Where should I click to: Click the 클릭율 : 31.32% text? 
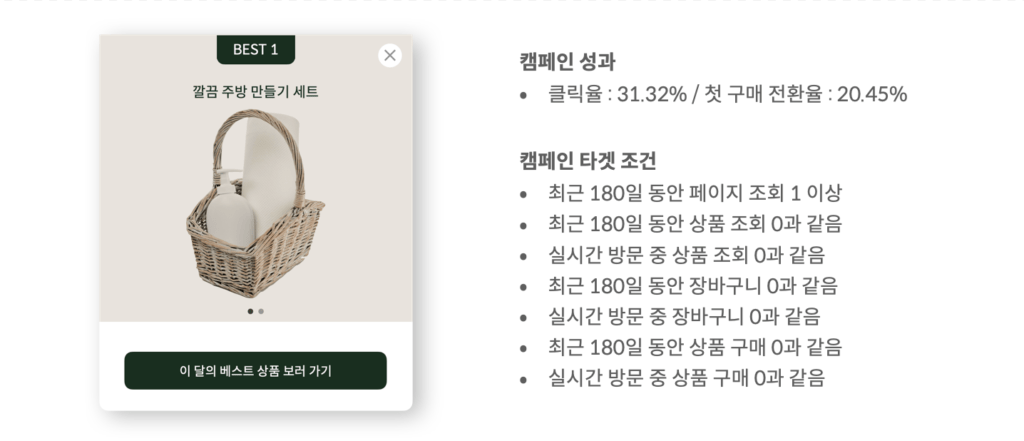(617, 95)
